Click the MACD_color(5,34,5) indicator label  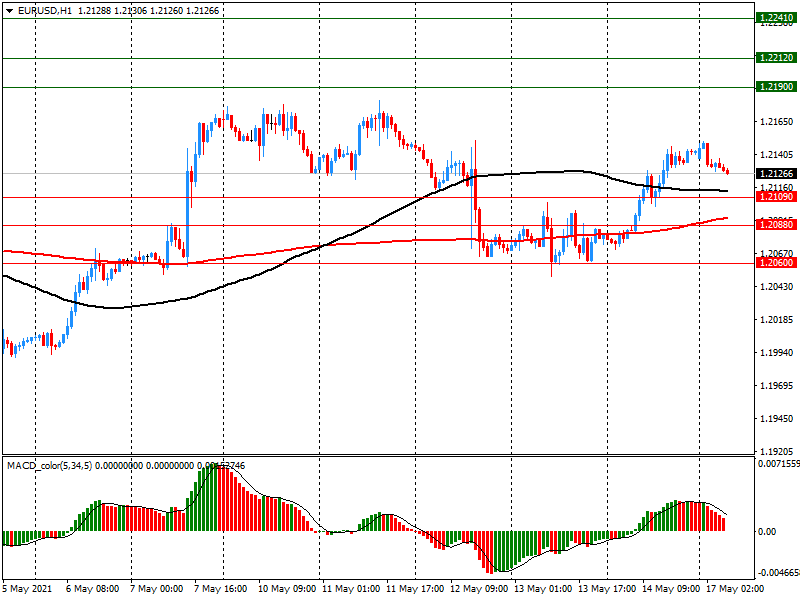[49, 466]
